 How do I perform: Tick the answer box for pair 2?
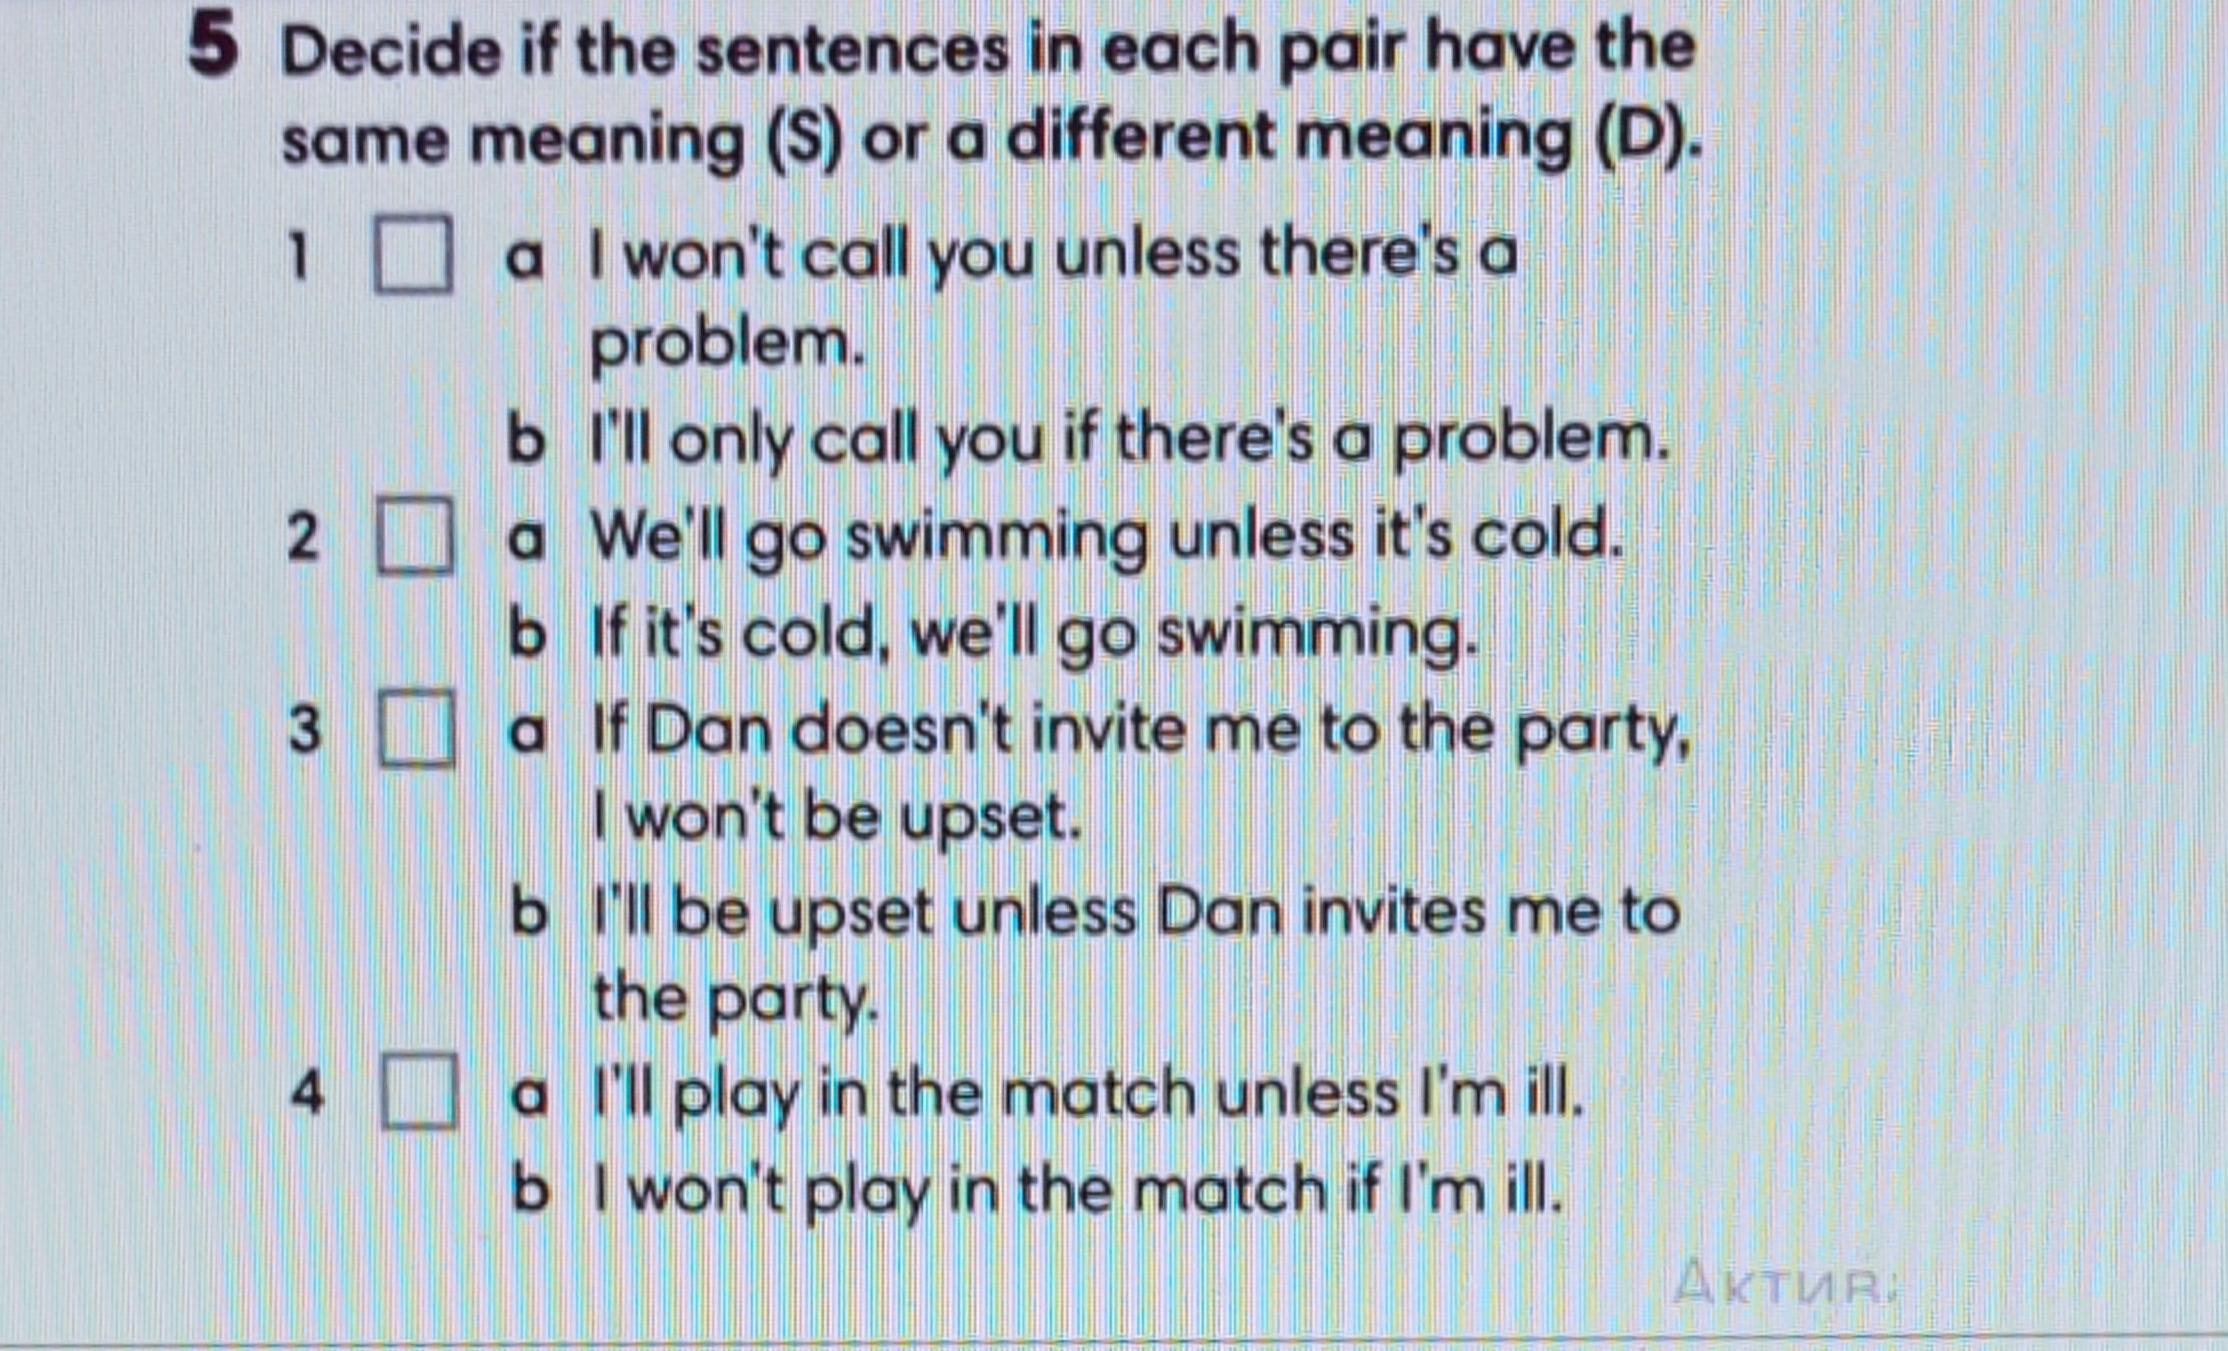click(415, 537)
